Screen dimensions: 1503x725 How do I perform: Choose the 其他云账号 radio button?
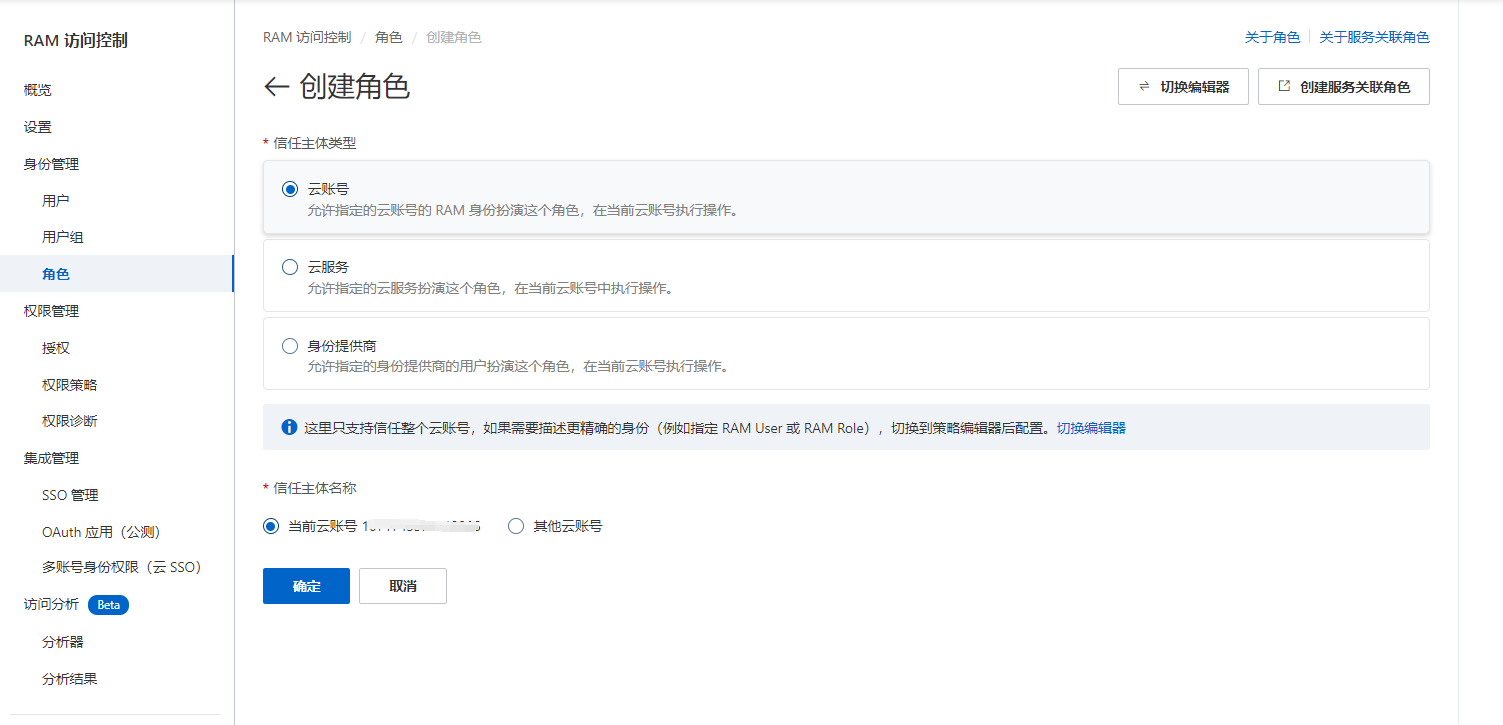516,526
